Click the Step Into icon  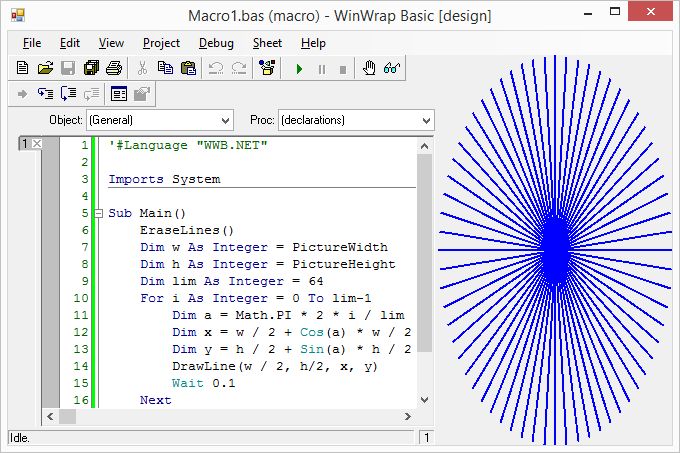(x=46, y=94)
